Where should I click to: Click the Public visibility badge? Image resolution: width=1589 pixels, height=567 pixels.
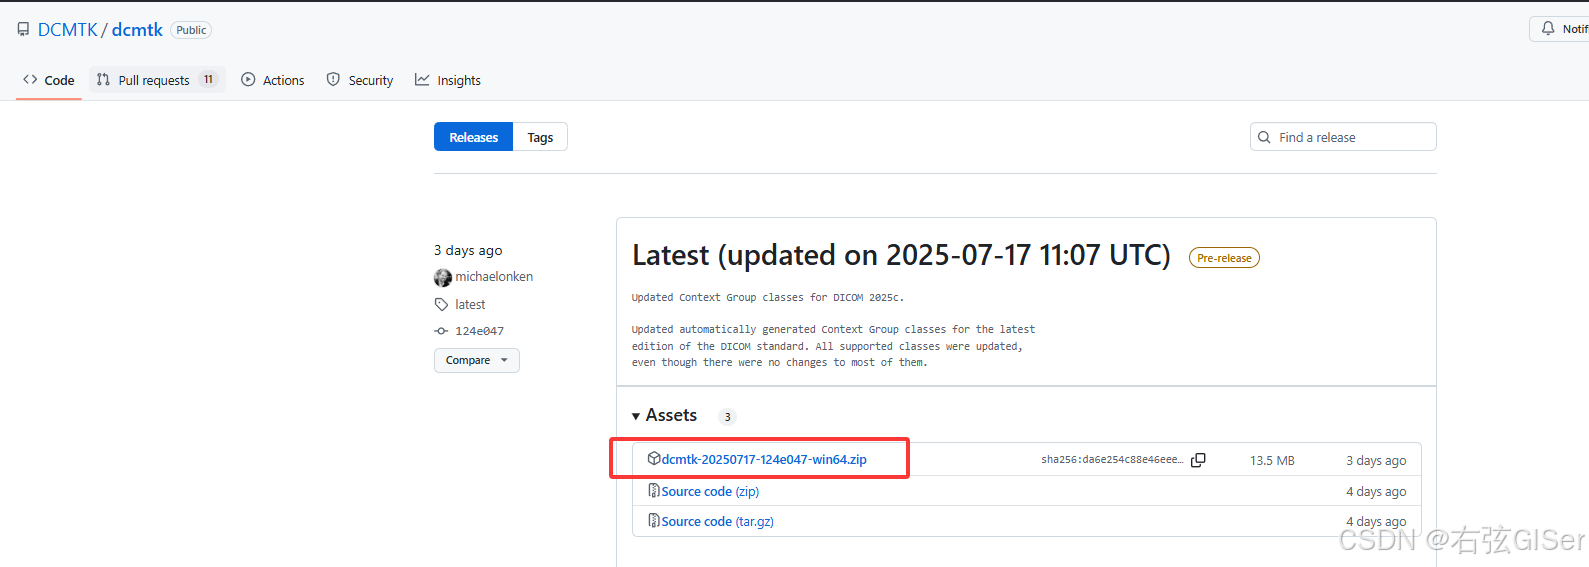(191, 30)
